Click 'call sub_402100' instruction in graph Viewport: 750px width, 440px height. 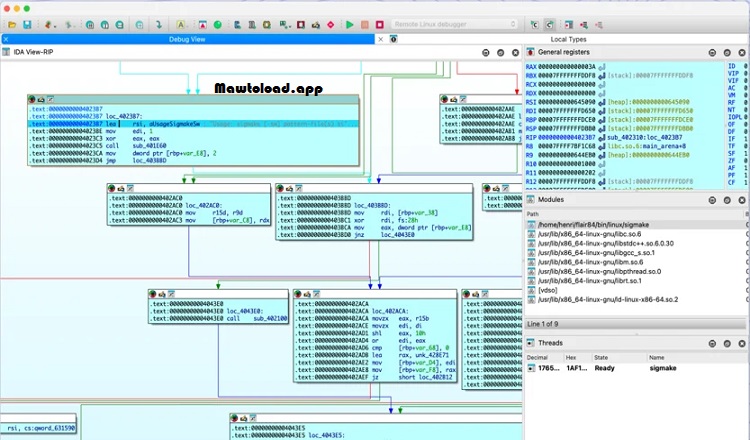(257, 318)
